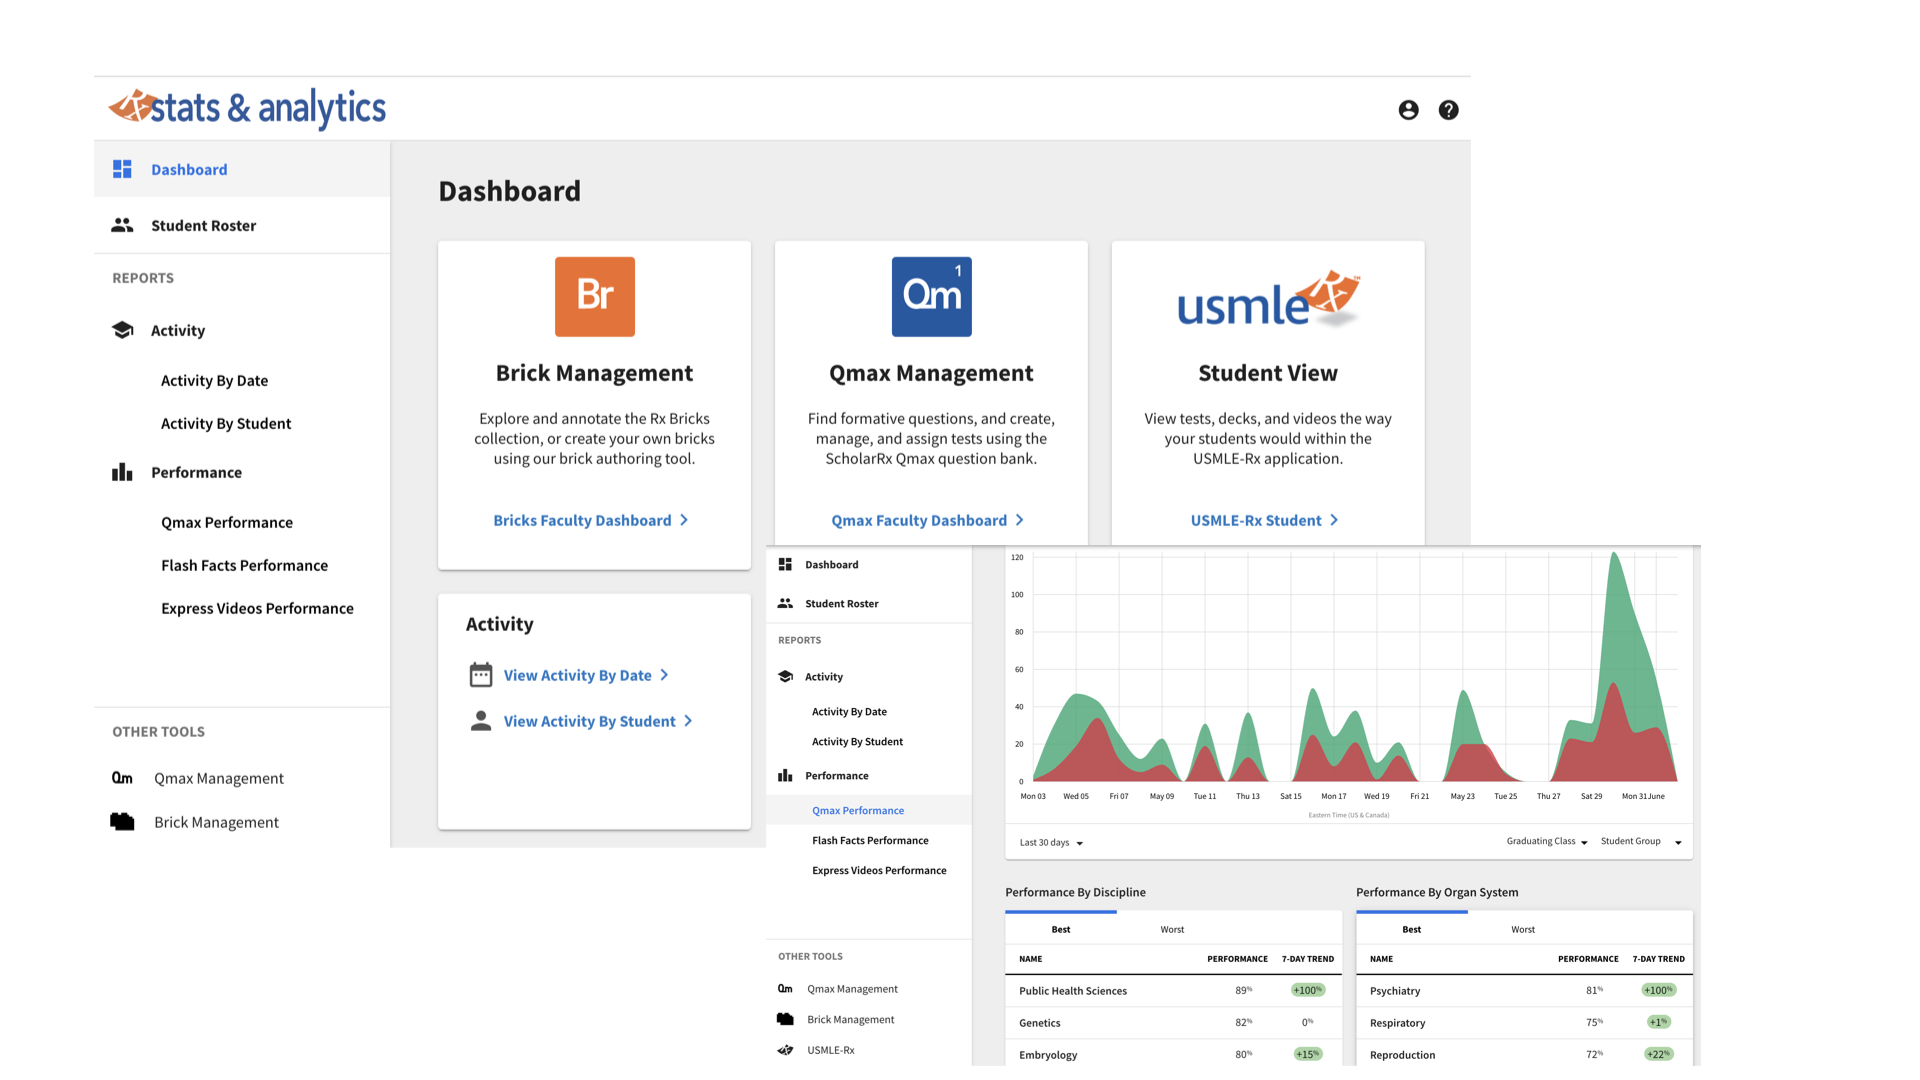Click the Performance bar chart icon in main sidebar

122,472
